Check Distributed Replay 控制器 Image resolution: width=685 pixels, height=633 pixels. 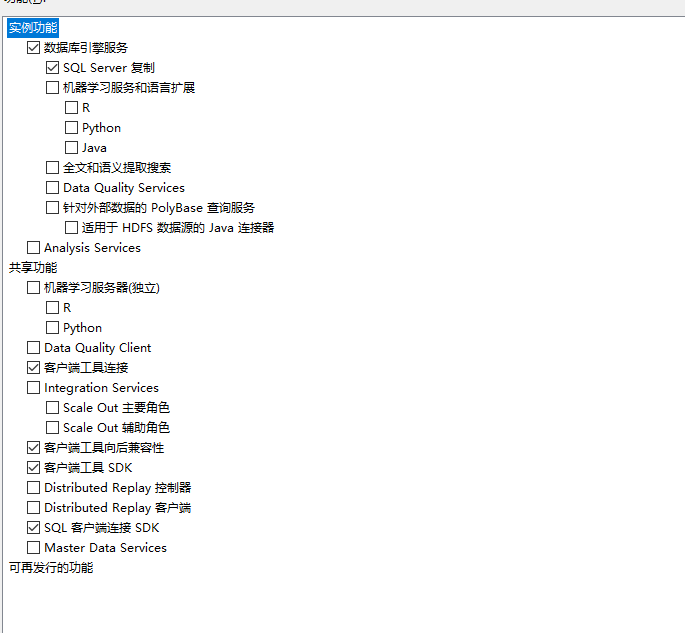[34, 488]
